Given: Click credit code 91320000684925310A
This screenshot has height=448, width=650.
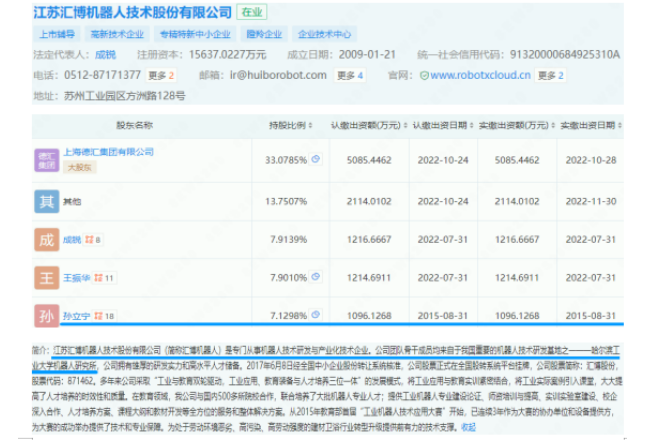Looking at the screenshot, I should coord(565,55).
